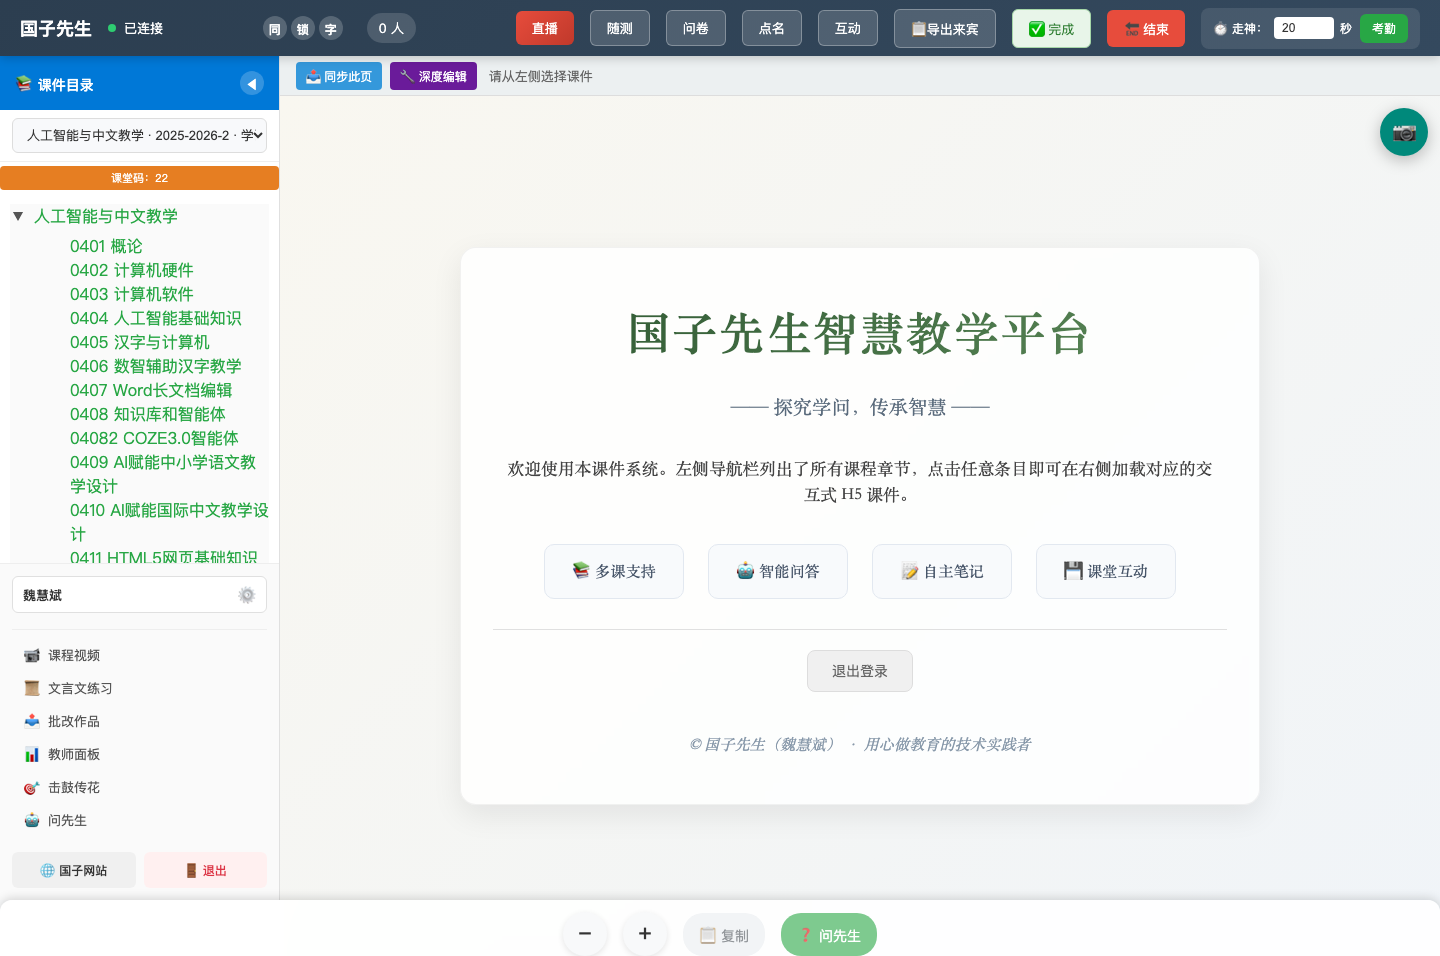Open chapter 0403 计算机软件

pyautogui.click(x=132, y=294)
